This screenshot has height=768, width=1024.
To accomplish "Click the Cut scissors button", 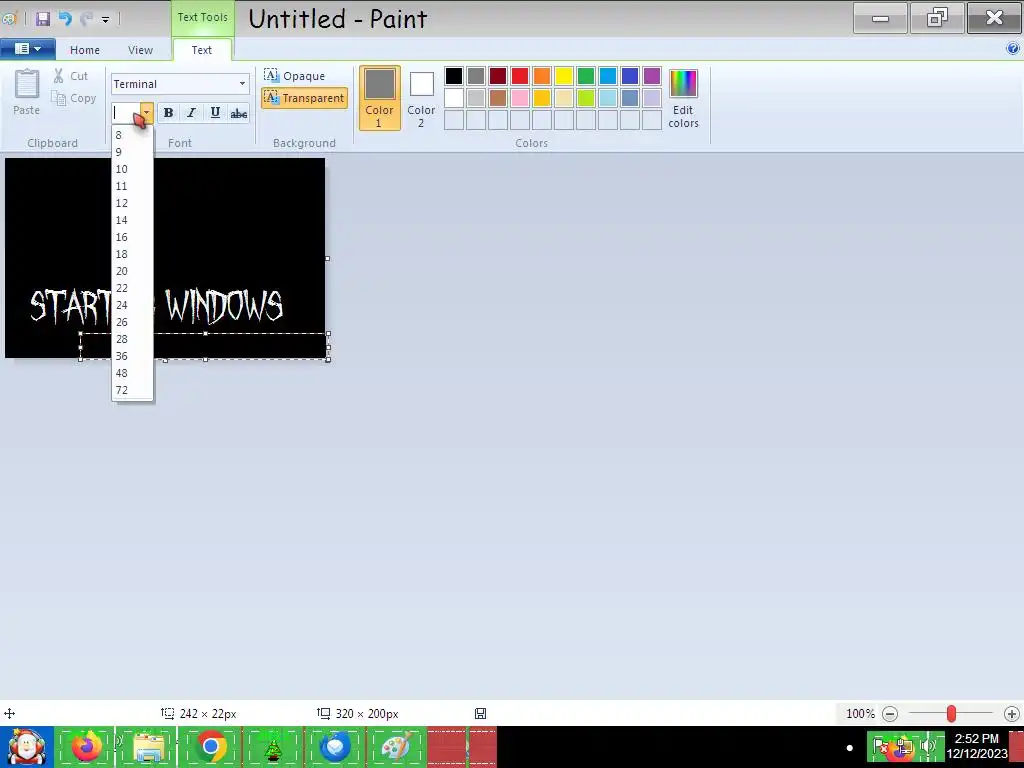I will coord(71,76).
